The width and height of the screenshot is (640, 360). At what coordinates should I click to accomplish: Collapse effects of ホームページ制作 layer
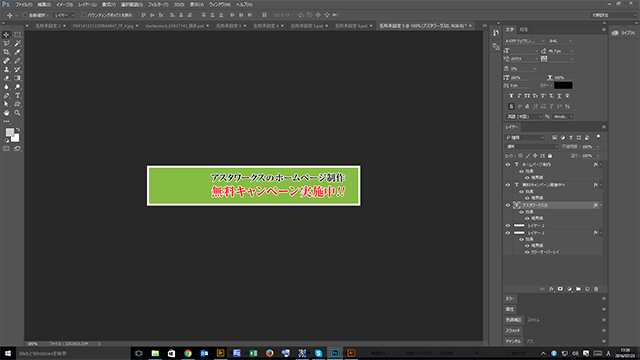600,164
